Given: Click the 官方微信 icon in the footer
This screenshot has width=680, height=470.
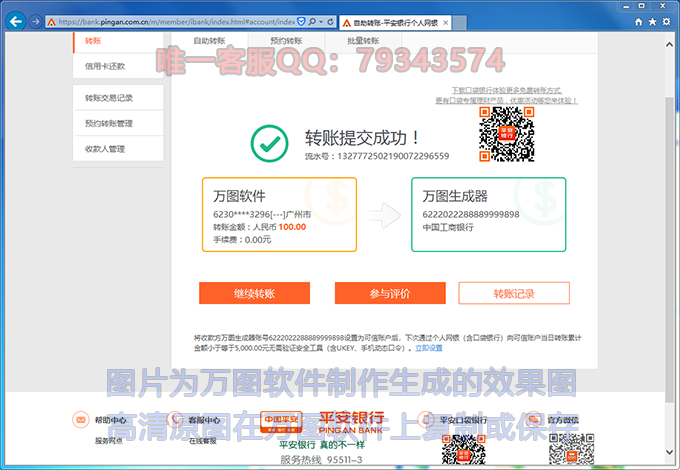Looking at the screenshot, I should point(528,421).
